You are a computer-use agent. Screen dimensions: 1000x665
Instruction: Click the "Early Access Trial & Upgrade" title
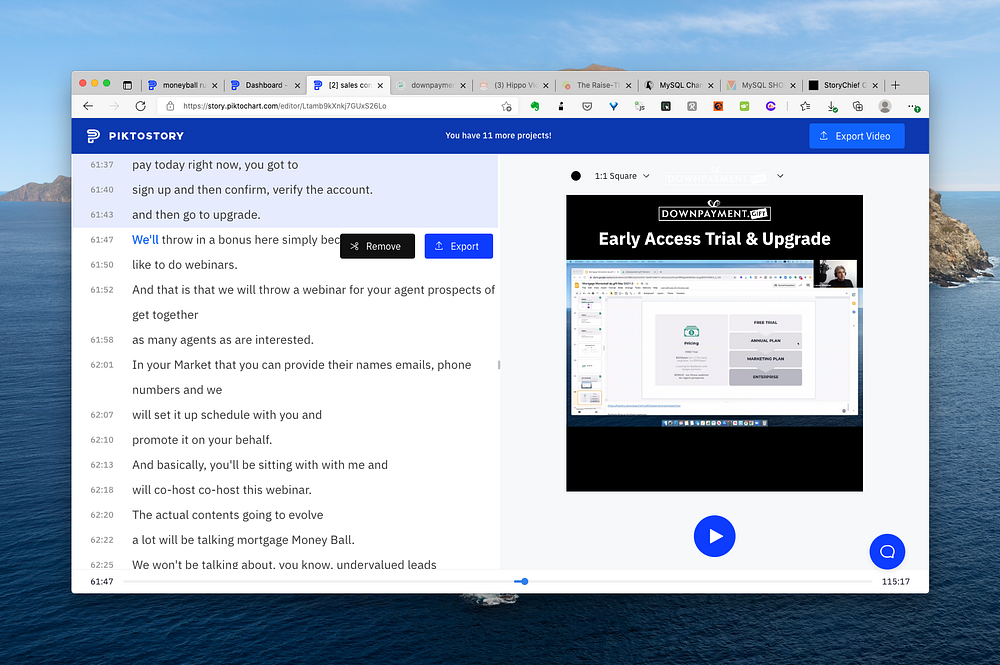[714, 239]
